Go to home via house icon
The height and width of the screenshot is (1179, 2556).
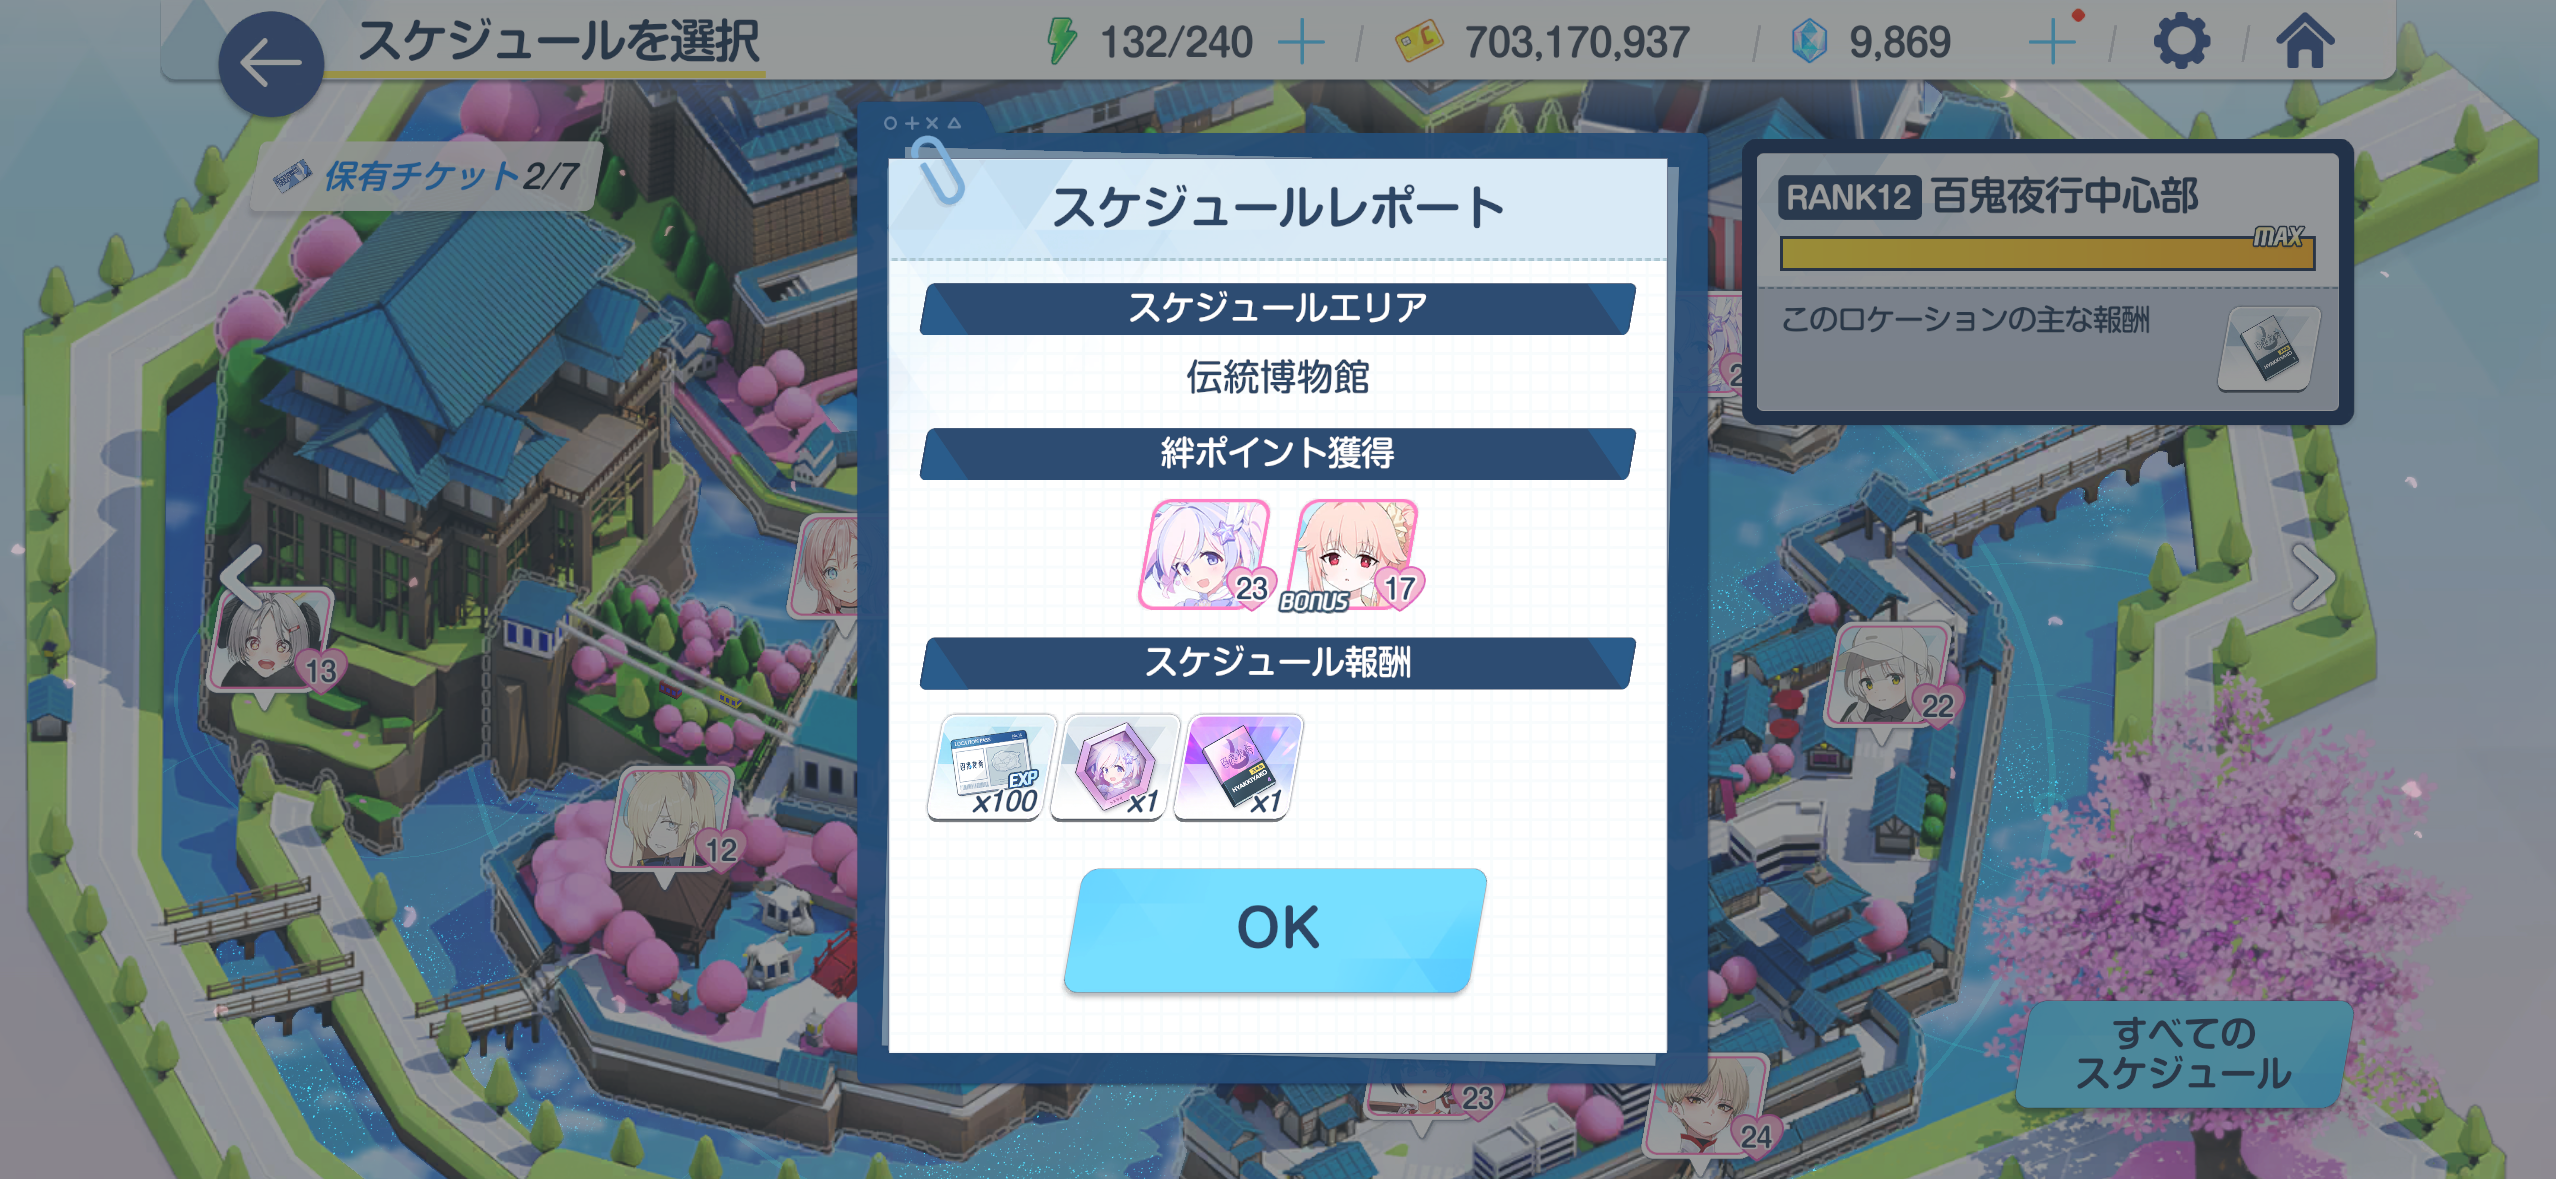coord(2305,41)
